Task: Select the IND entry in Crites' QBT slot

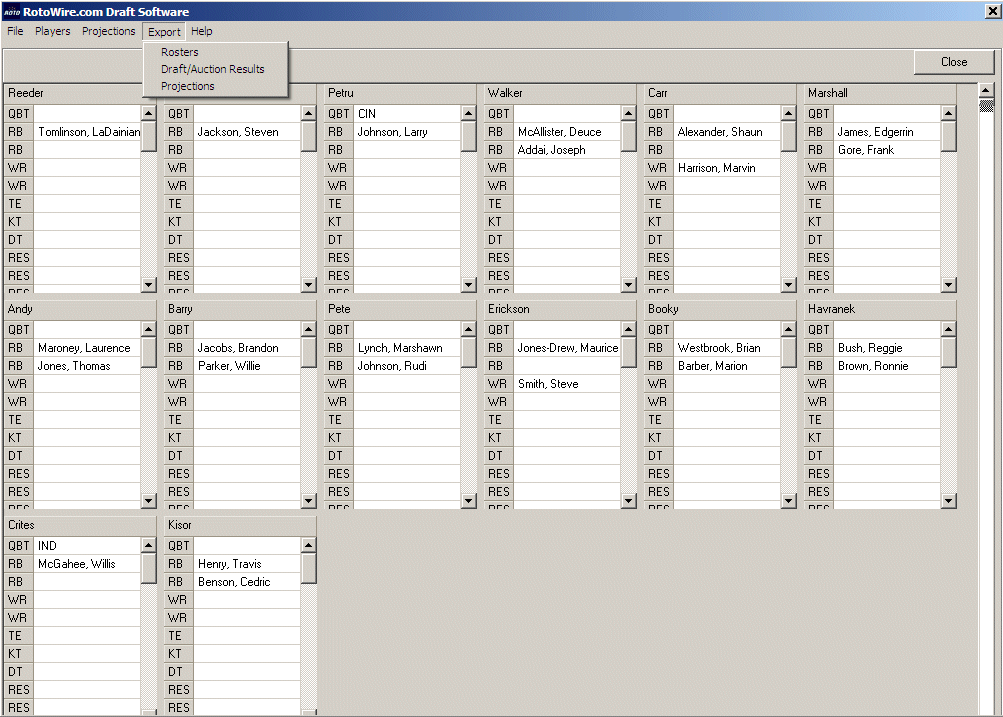Action: [x=87, y=546]
